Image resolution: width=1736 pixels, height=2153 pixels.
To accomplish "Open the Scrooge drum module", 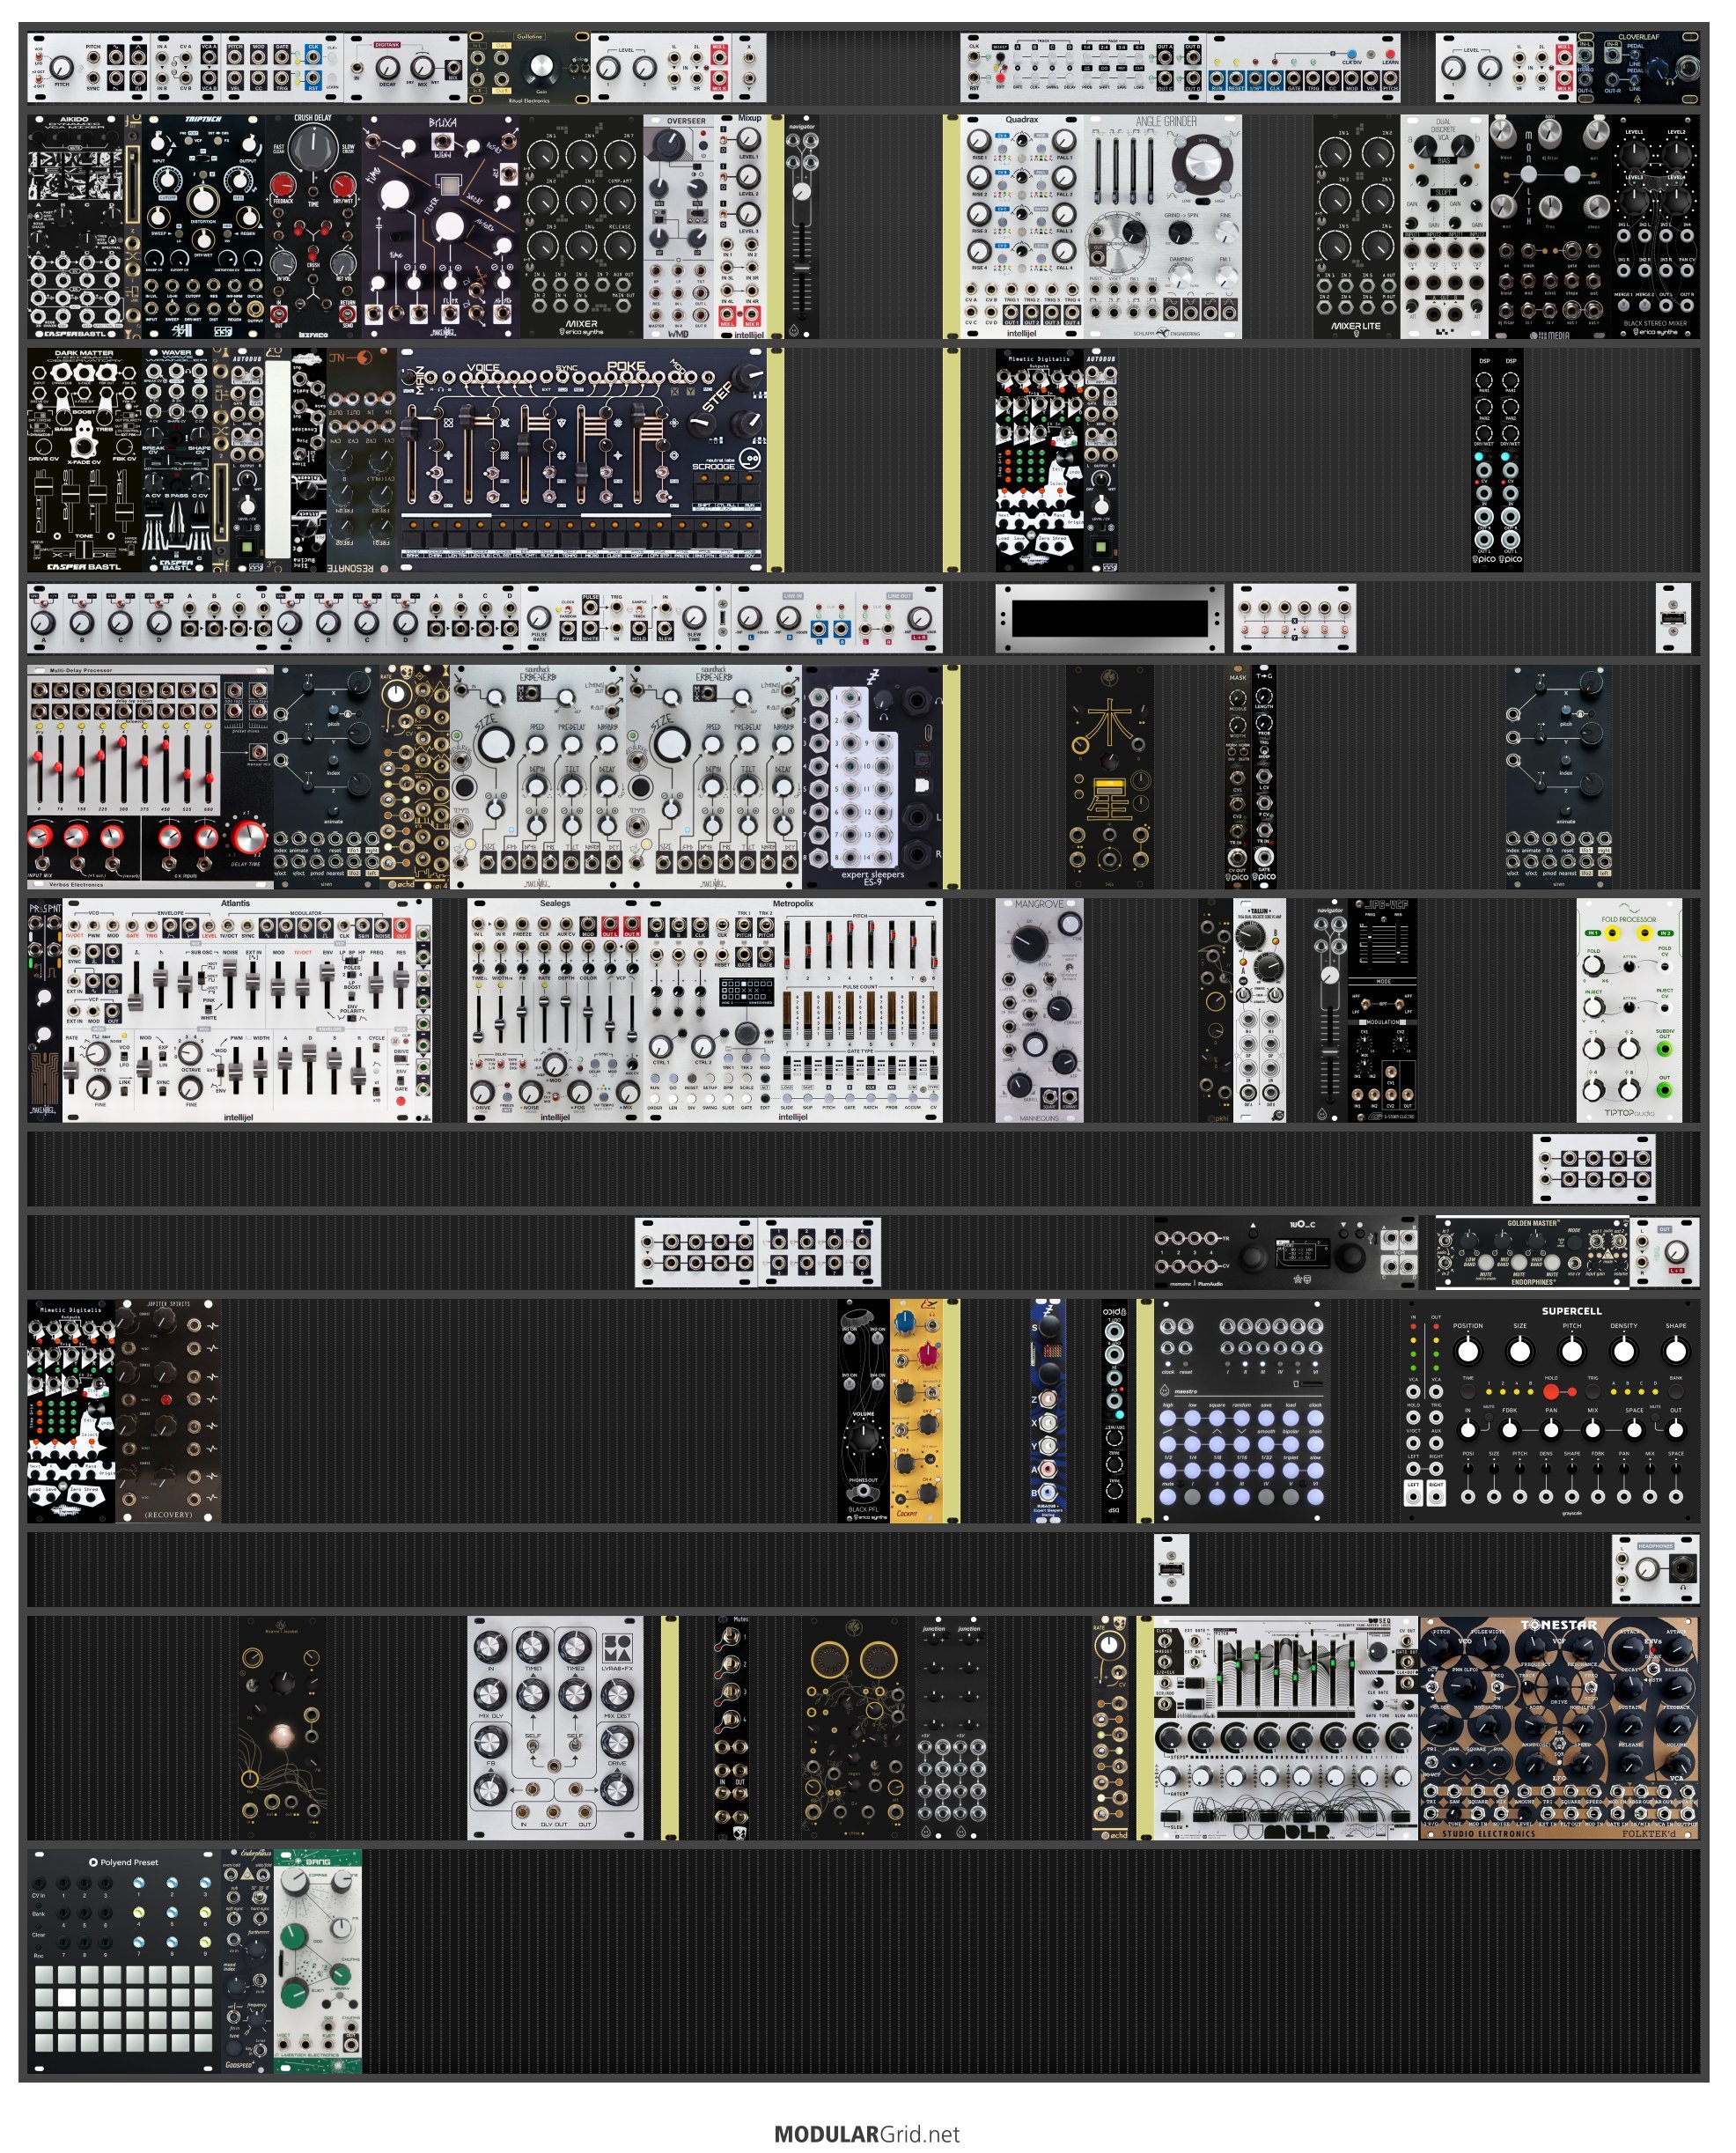I will (x=583, y=460).
